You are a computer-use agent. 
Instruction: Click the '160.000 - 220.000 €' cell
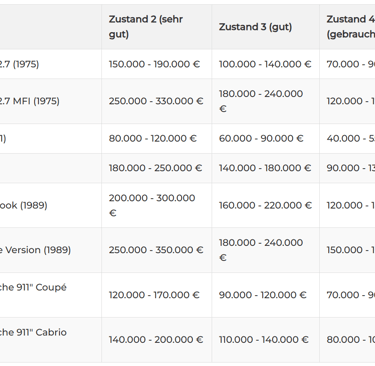265,205
